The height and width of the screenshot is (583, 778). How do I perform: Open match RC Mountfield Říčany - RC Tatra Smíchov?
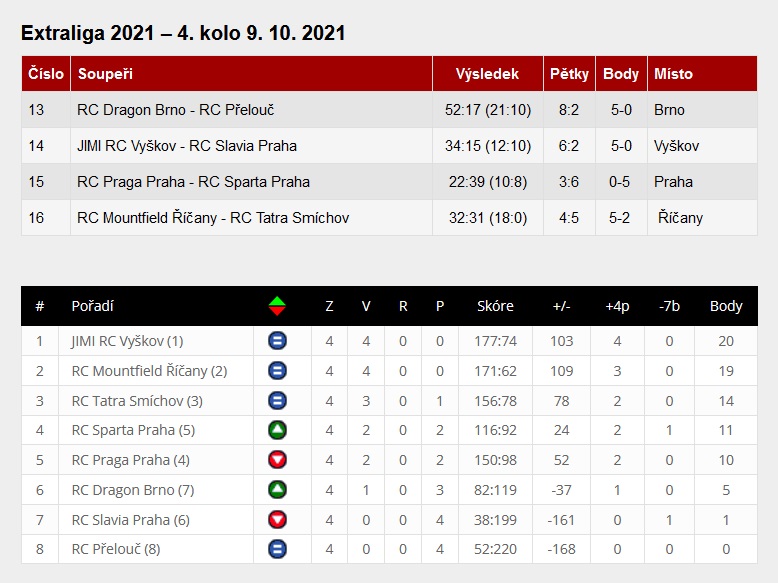click(213, 218)
